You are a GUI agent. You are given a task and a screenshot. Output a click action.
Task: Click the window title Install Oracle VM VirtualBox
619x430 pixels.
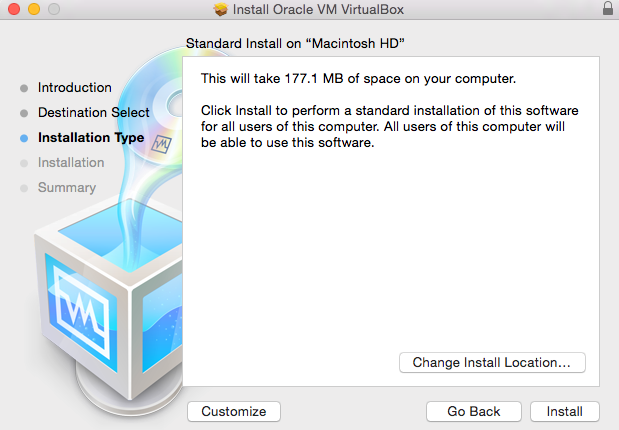pyautogui.click(x=316, y=10)
